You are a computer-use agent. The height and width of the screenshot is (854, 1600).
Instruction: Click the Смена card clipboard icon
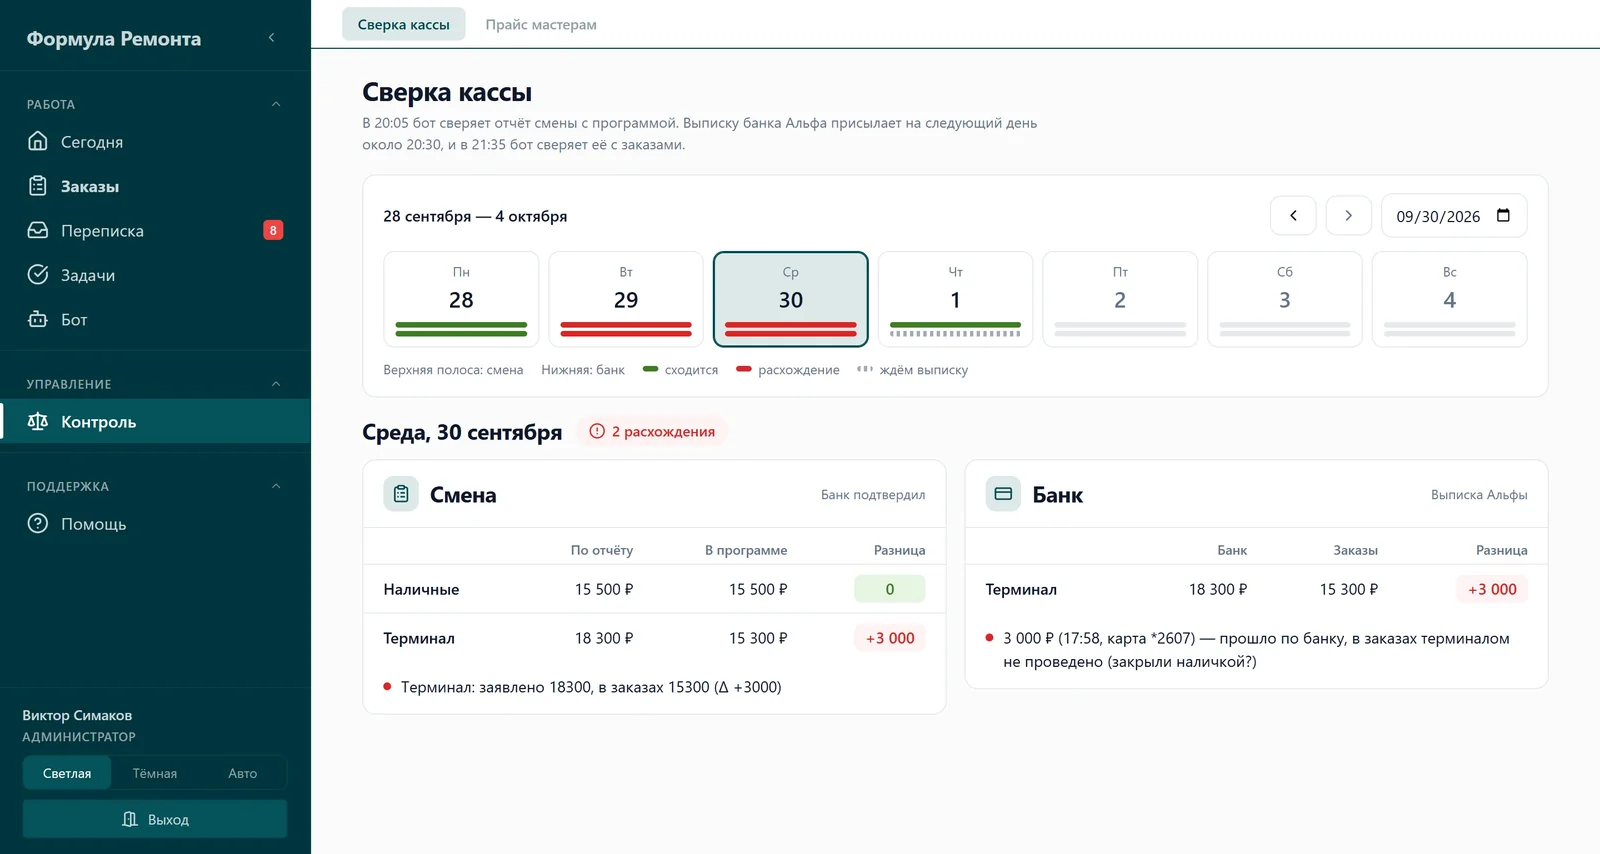(401, 494)
